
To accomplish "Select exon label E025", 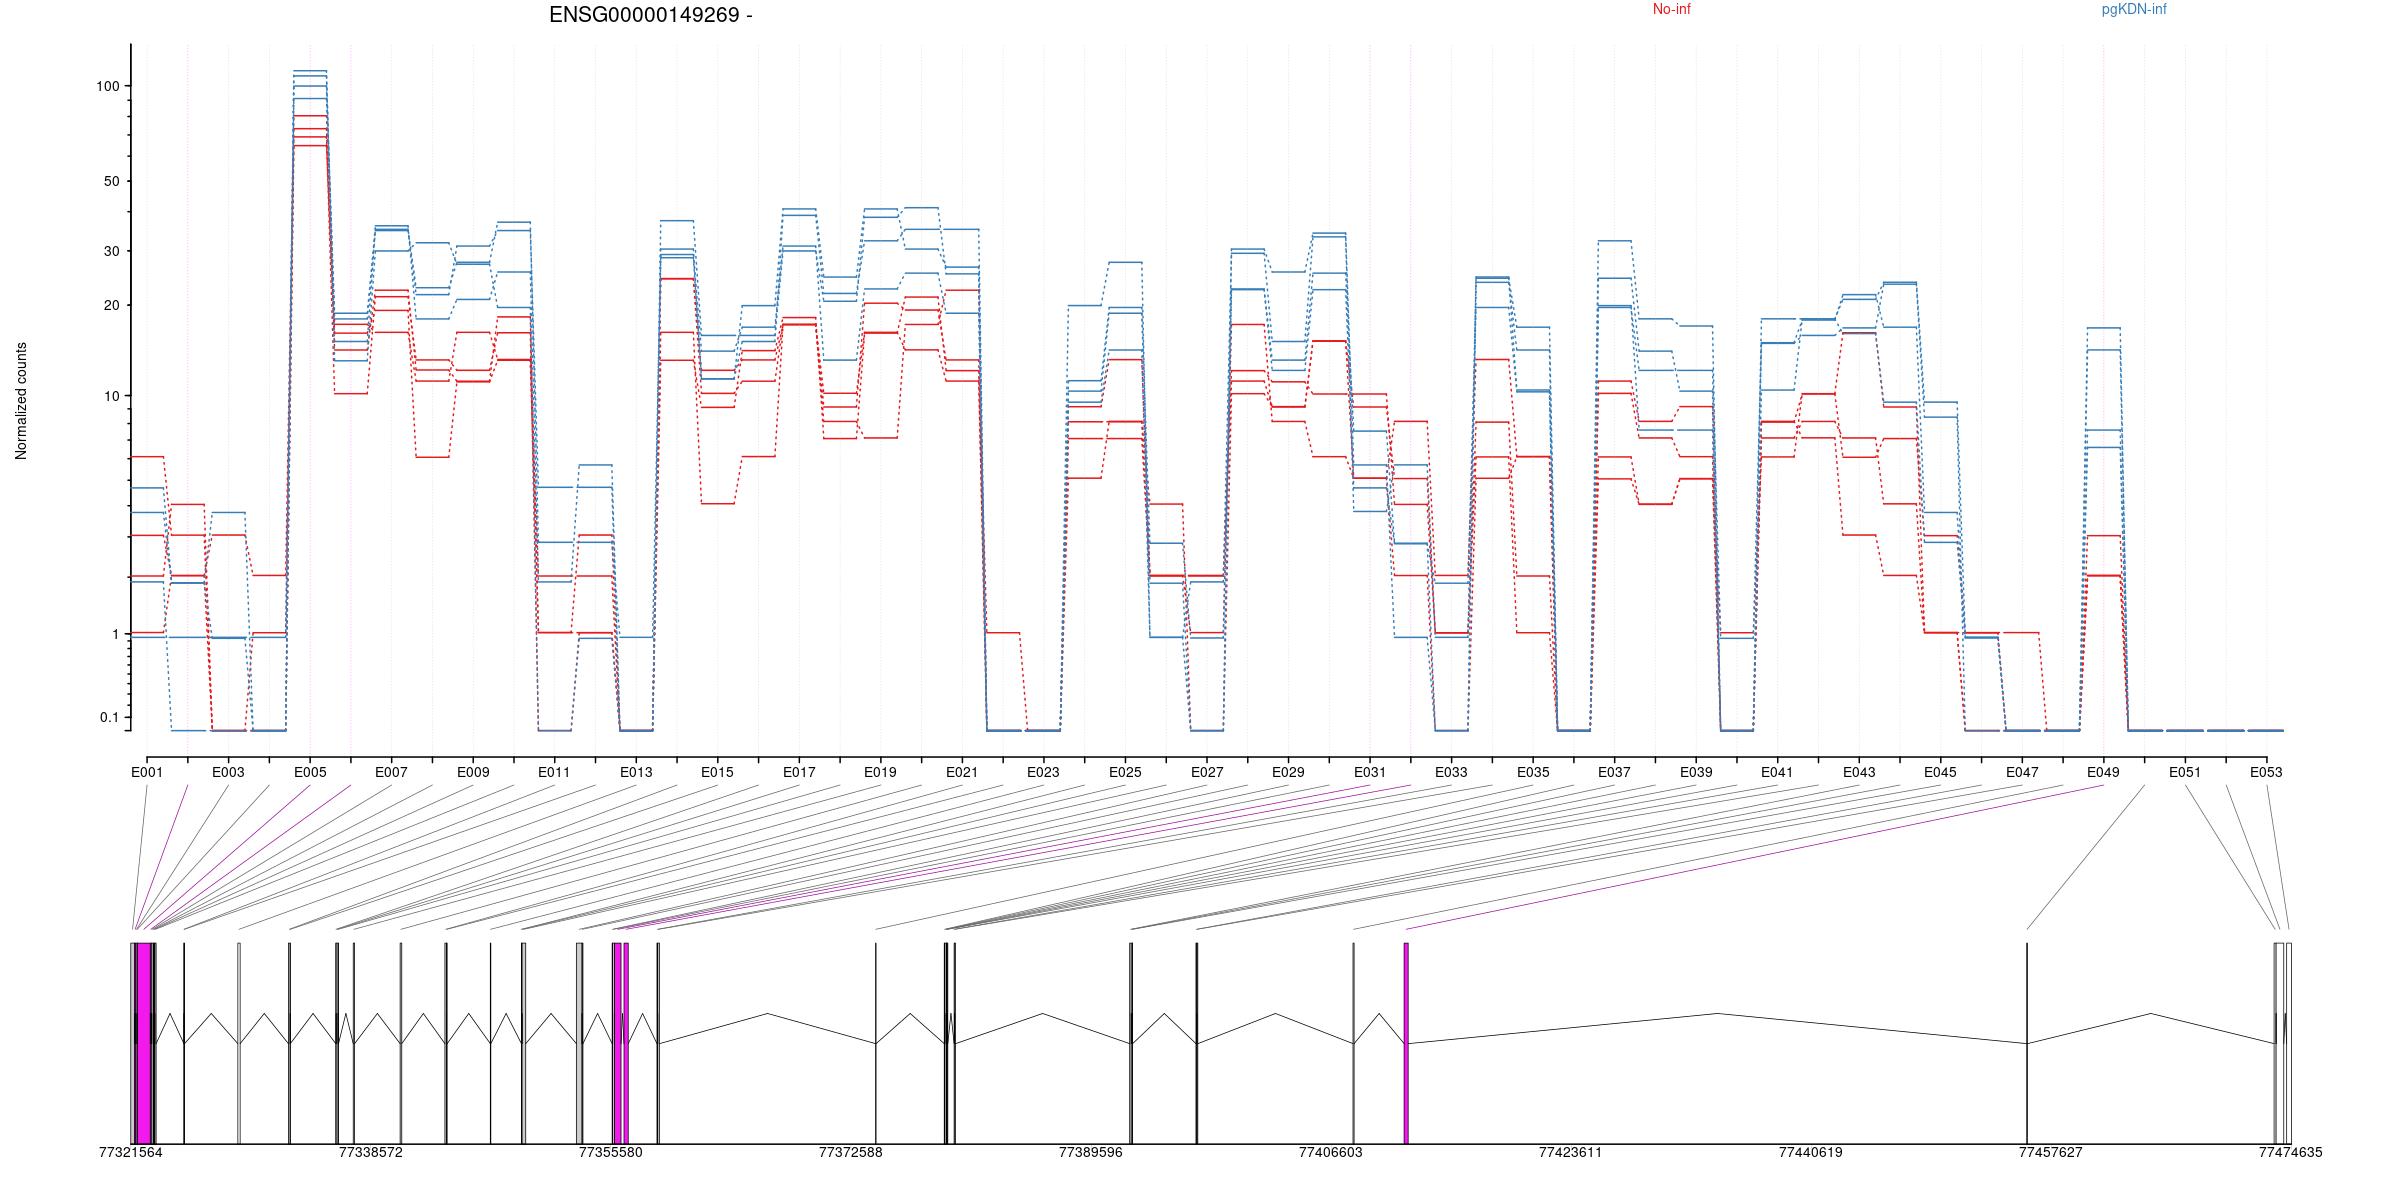I will (1125, 772).
